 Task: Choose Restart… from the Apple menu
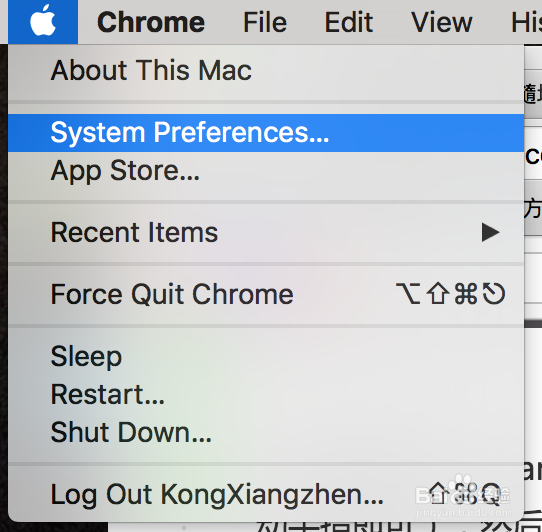coord(266,394)
